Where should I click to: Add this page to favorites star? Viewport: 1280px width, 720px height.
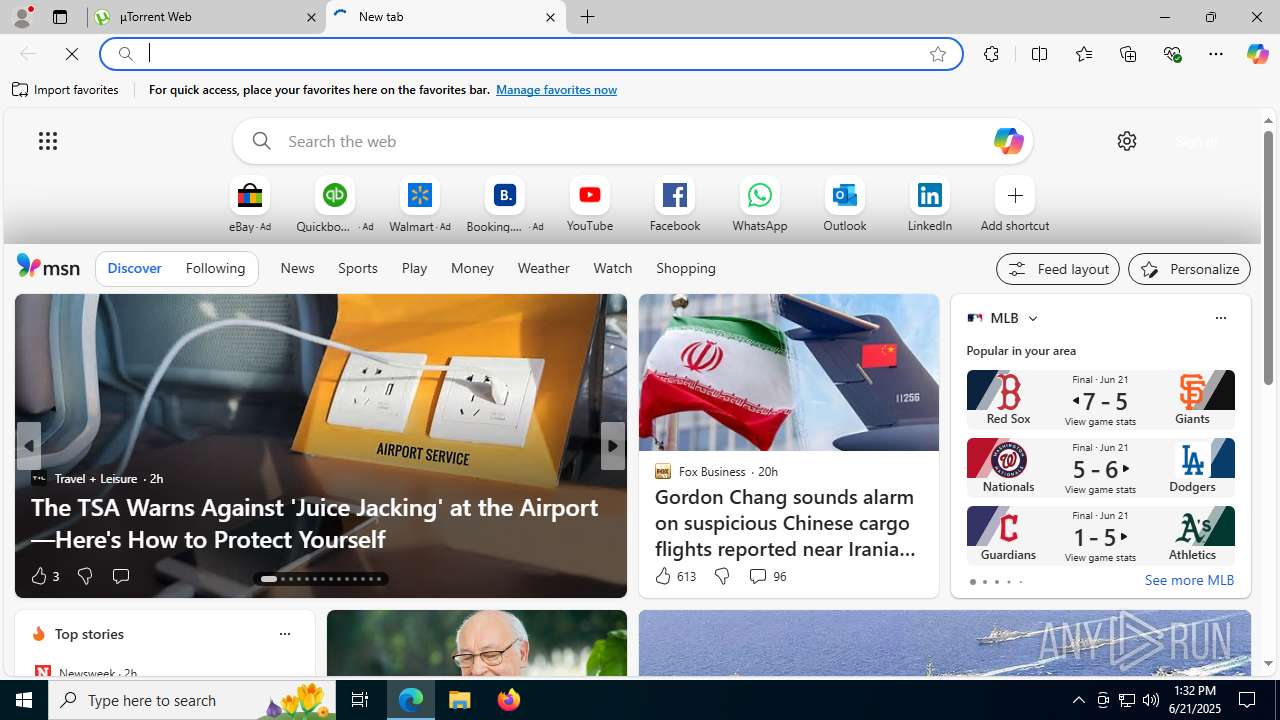[x=937, y=54]
